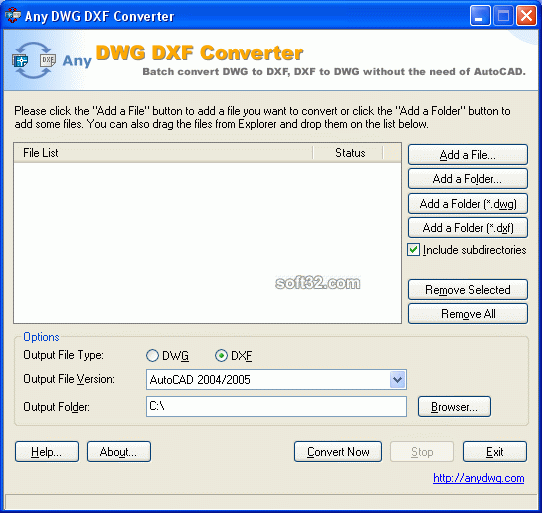The width and height of the screenshot is (542, 513).
Task: Click the app icon in title bar
Action: [13, 16]
